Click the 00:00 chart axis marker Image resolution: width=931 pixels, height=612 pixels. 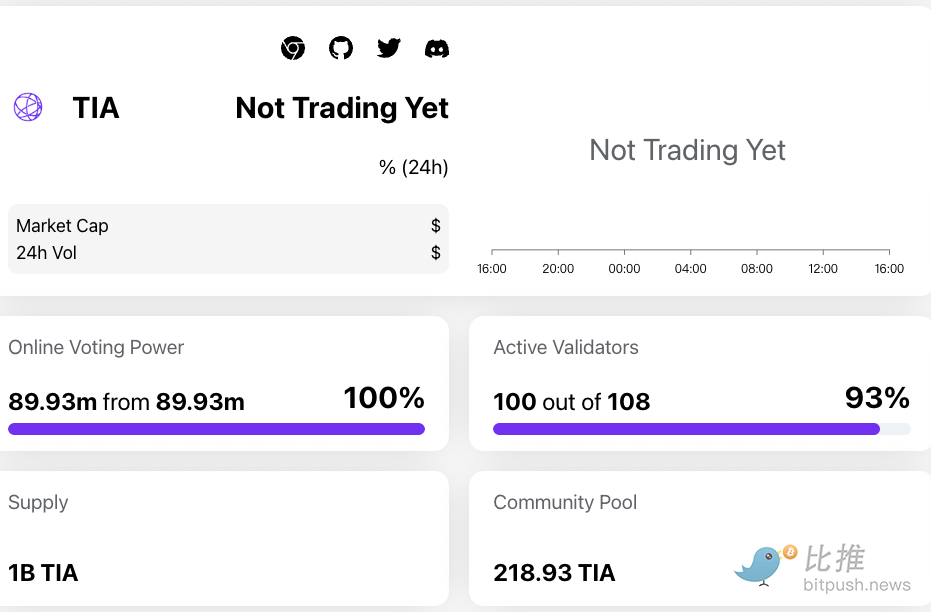(624, 269)
